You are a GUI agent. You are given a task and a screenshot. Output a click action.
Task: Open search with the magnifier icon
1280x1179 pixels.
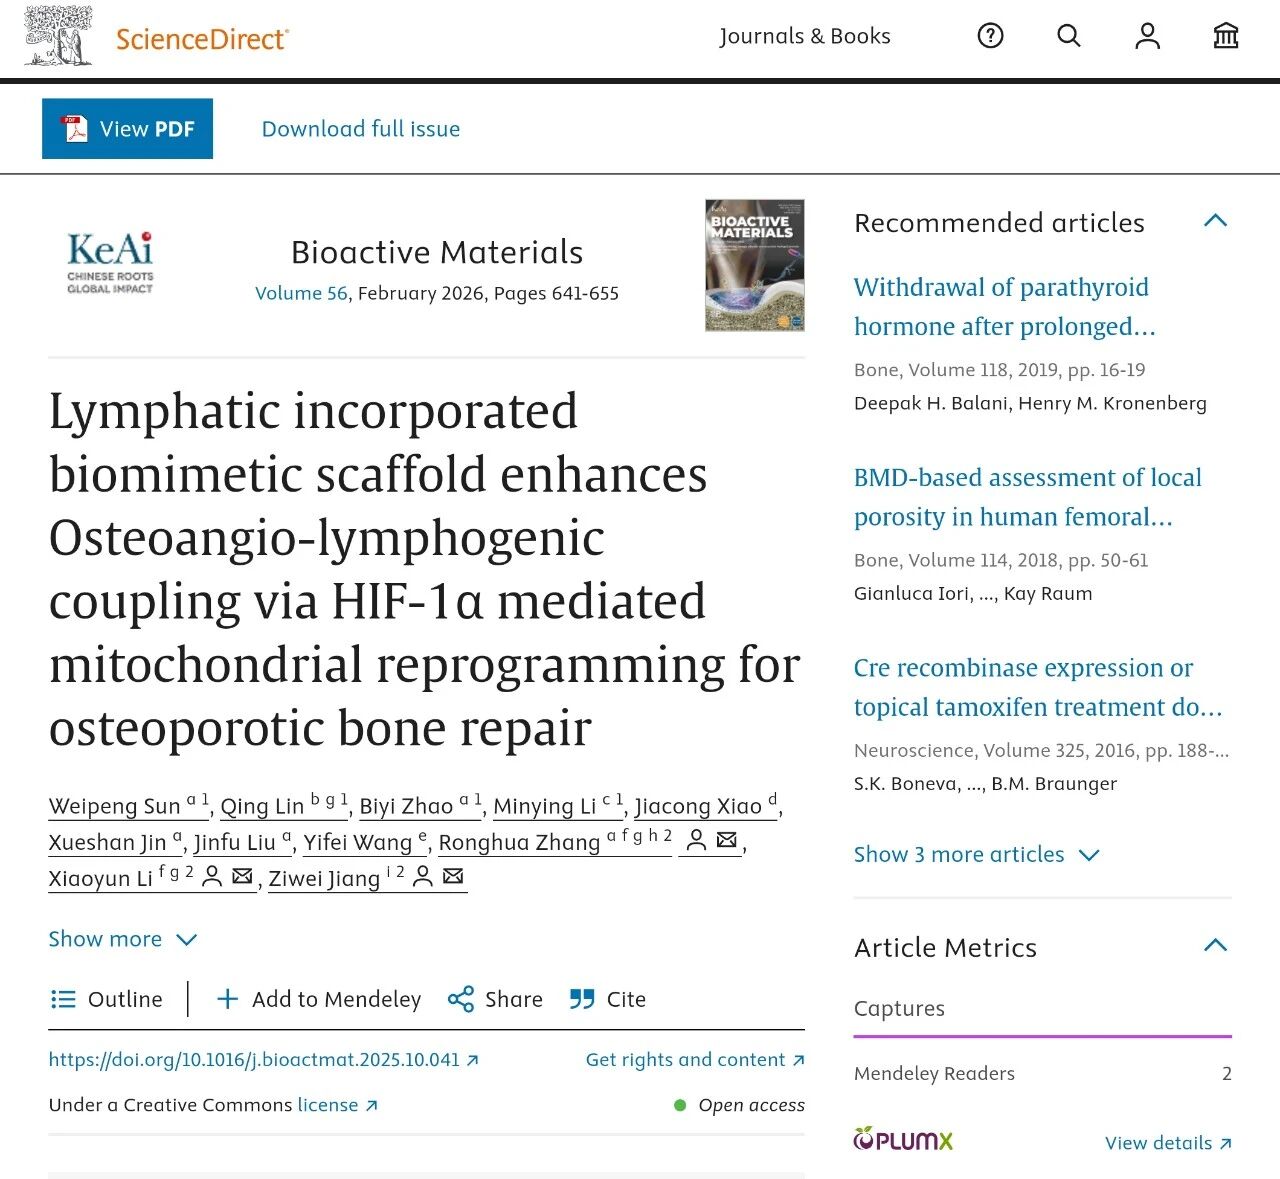[1069, 37]
